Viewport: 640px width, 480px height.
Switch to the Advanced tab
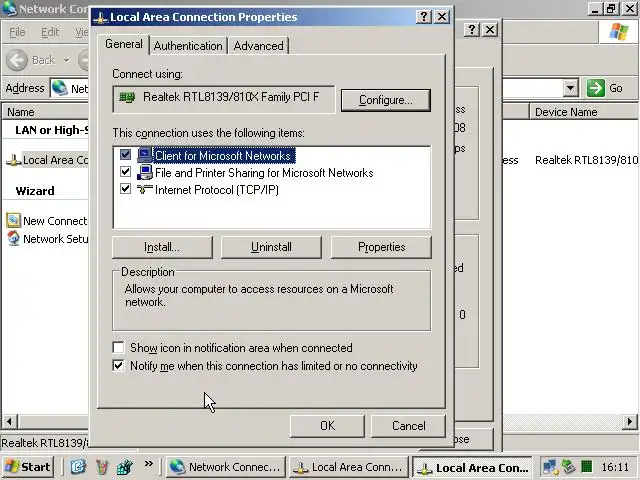[x=258, y=46]
